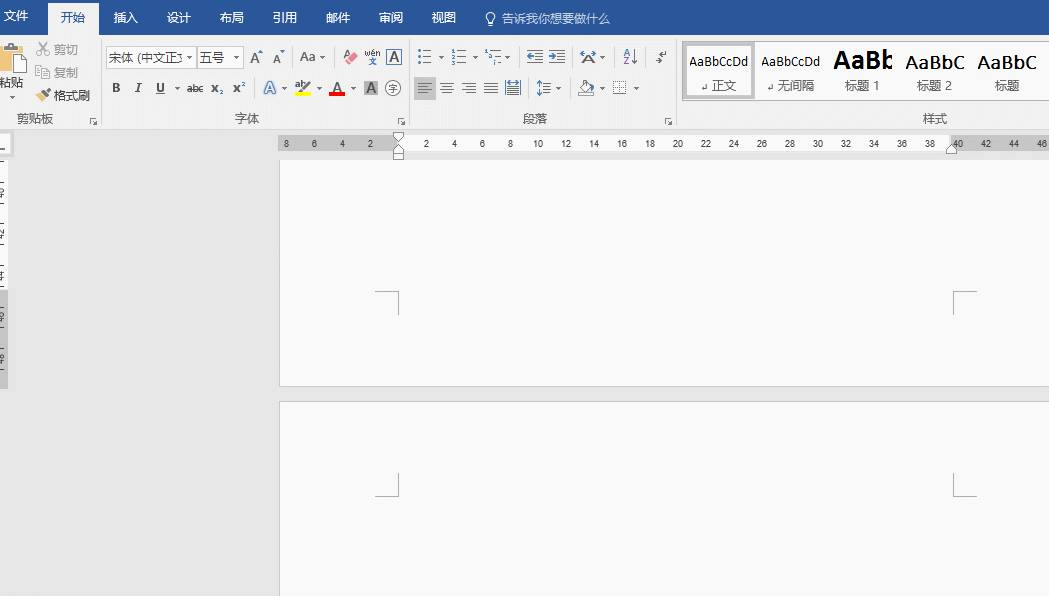Toggle center paragraph alignment
The image size is (1049, 596).
click(447, 88)
